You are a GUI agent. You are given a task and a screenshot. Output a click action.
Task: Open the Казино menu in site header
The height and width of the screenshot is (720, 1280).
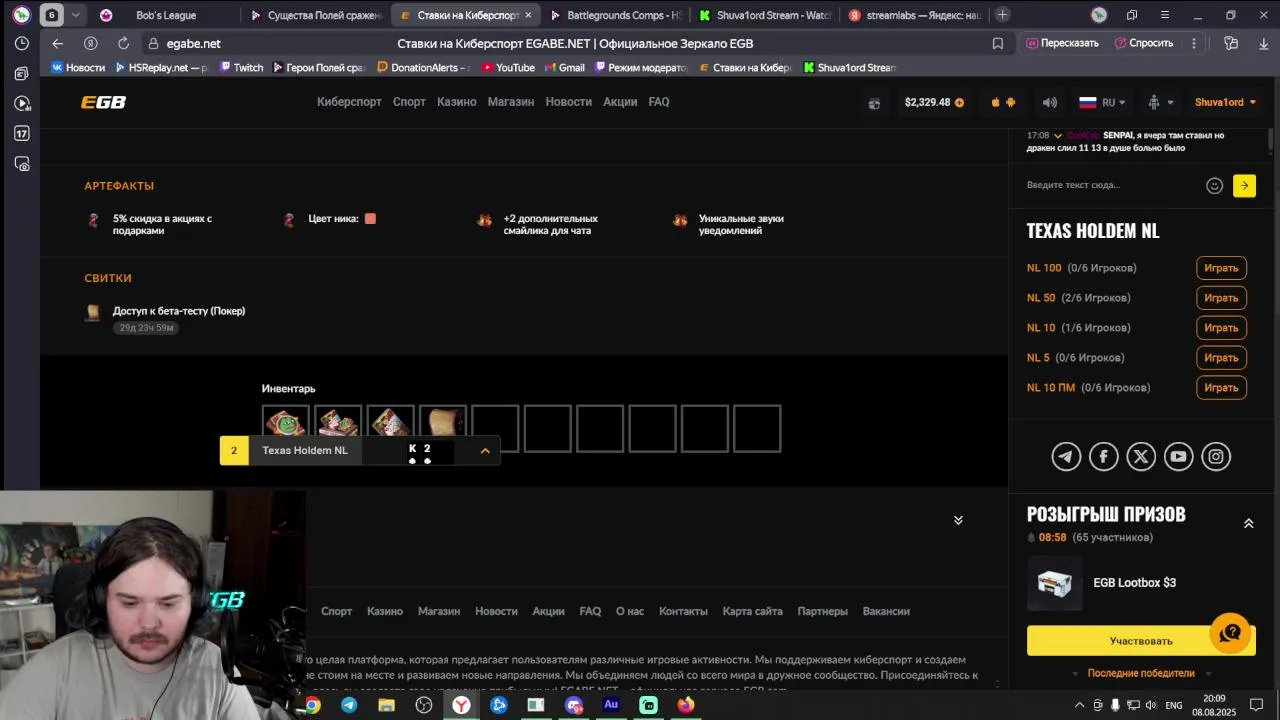[x=457, y=102]
